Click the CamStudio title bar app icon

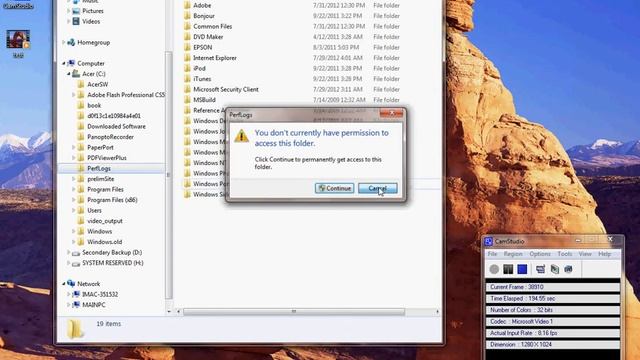pos(489,242)
